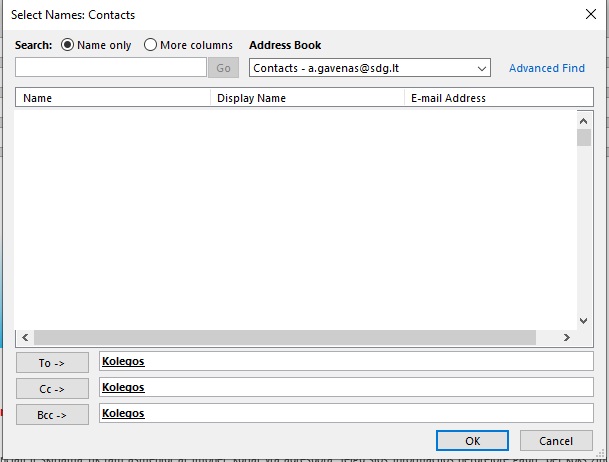Cancel the Select Names dialog

[x=556, y=441]
